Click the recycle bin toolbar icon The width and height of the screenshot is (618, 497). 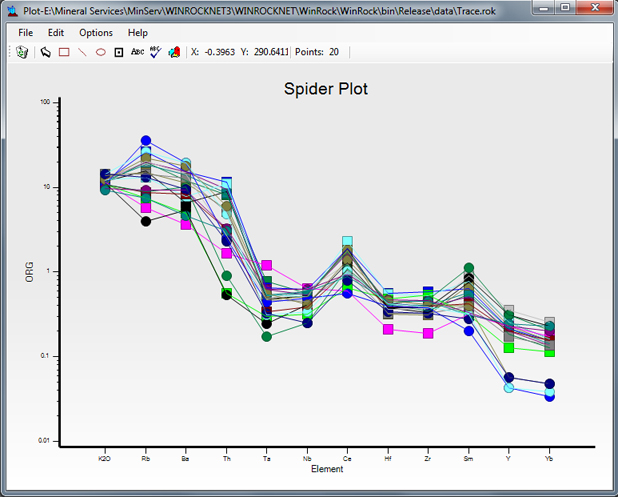click(x=22, y=52)
